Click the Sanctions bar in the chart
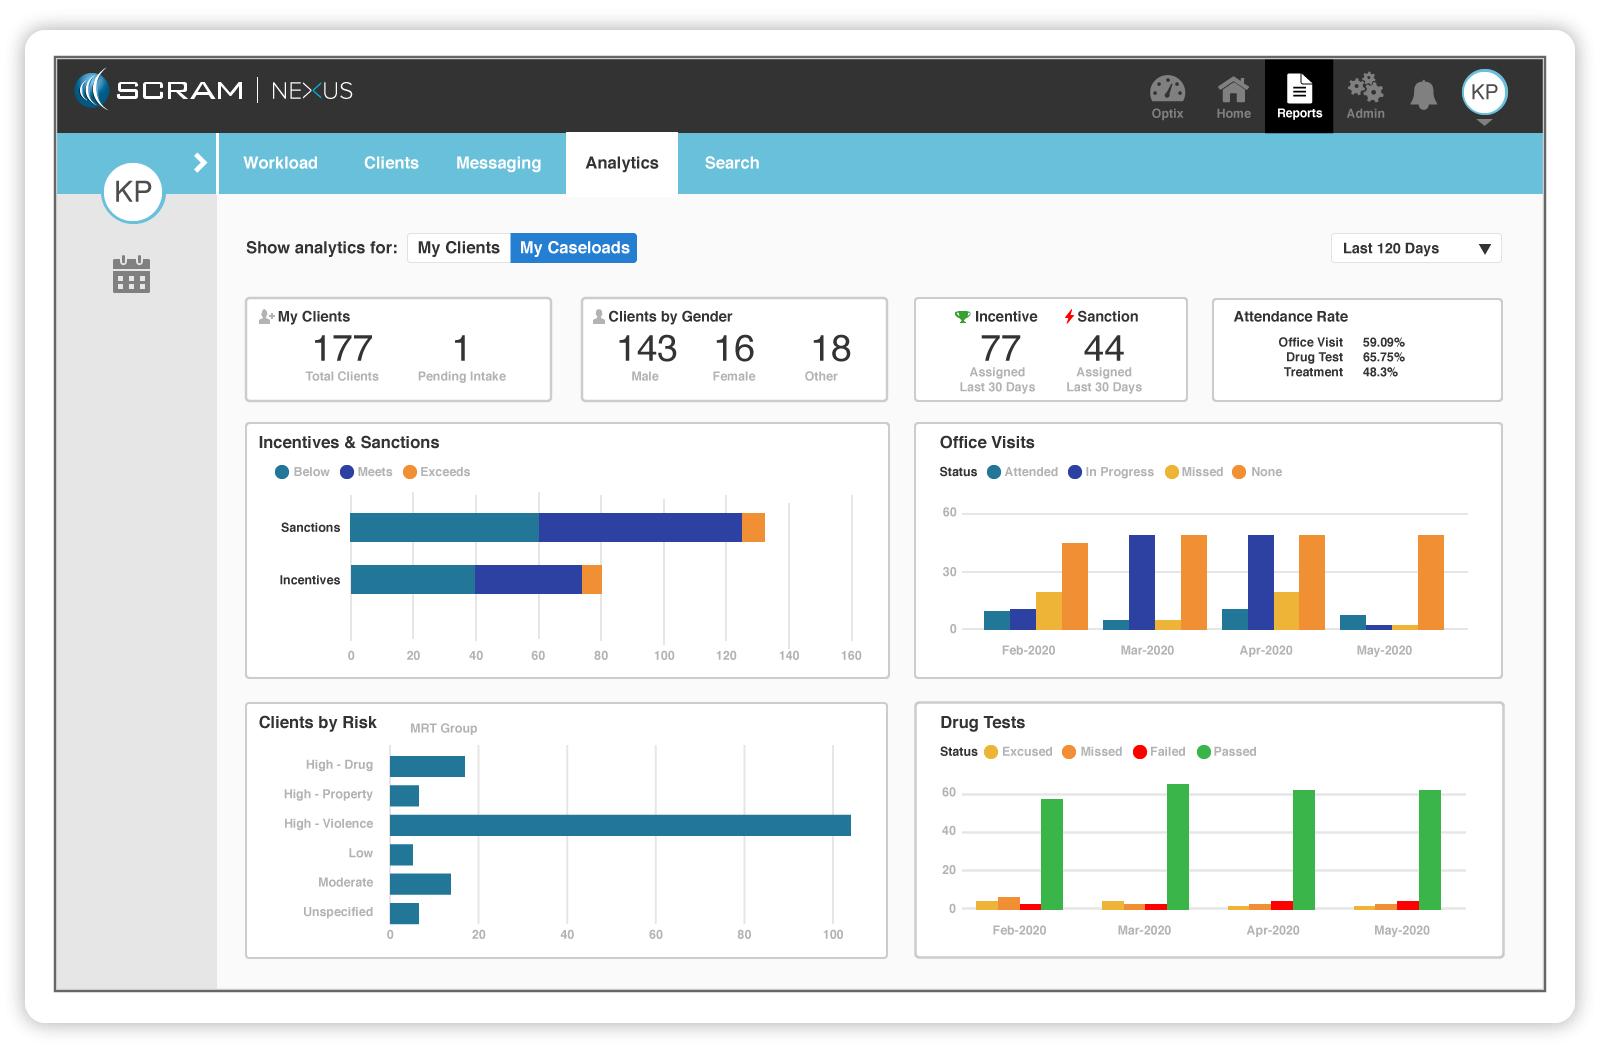1600x1050 pixels. click(557, 527)
